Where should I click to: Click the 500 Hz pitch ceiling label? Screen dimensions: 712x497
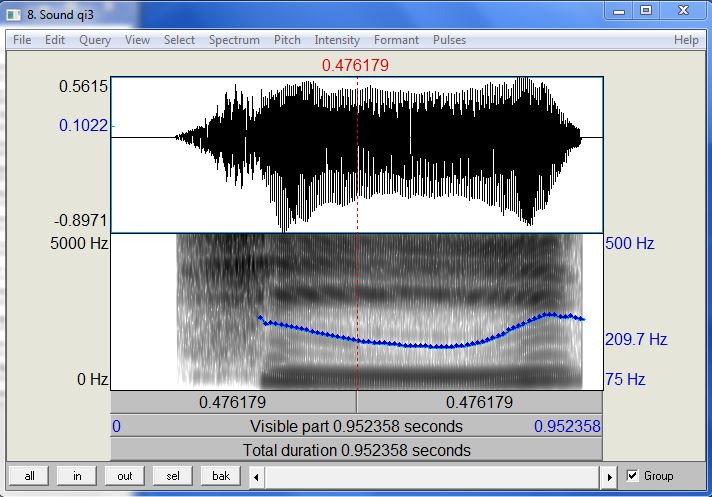click(x=629, y=243)
